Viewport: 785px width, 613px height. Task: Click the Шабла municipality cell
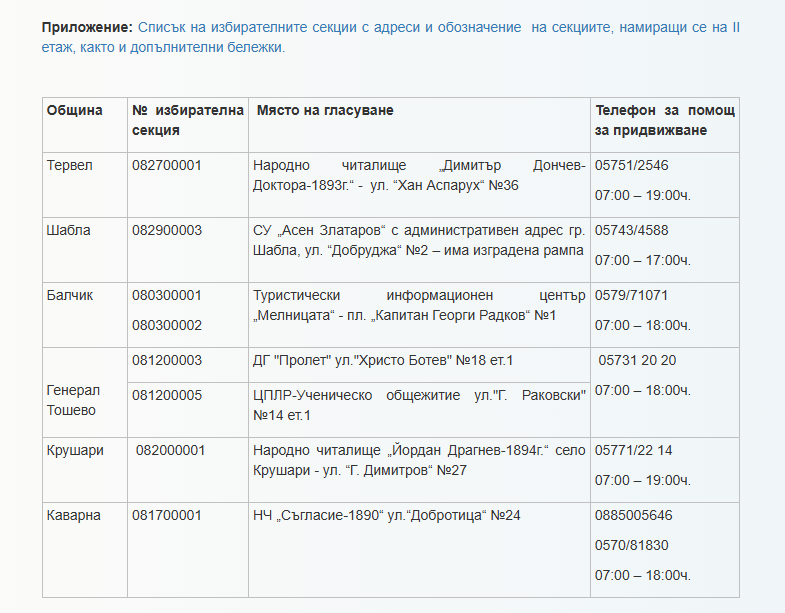point(69,231)
